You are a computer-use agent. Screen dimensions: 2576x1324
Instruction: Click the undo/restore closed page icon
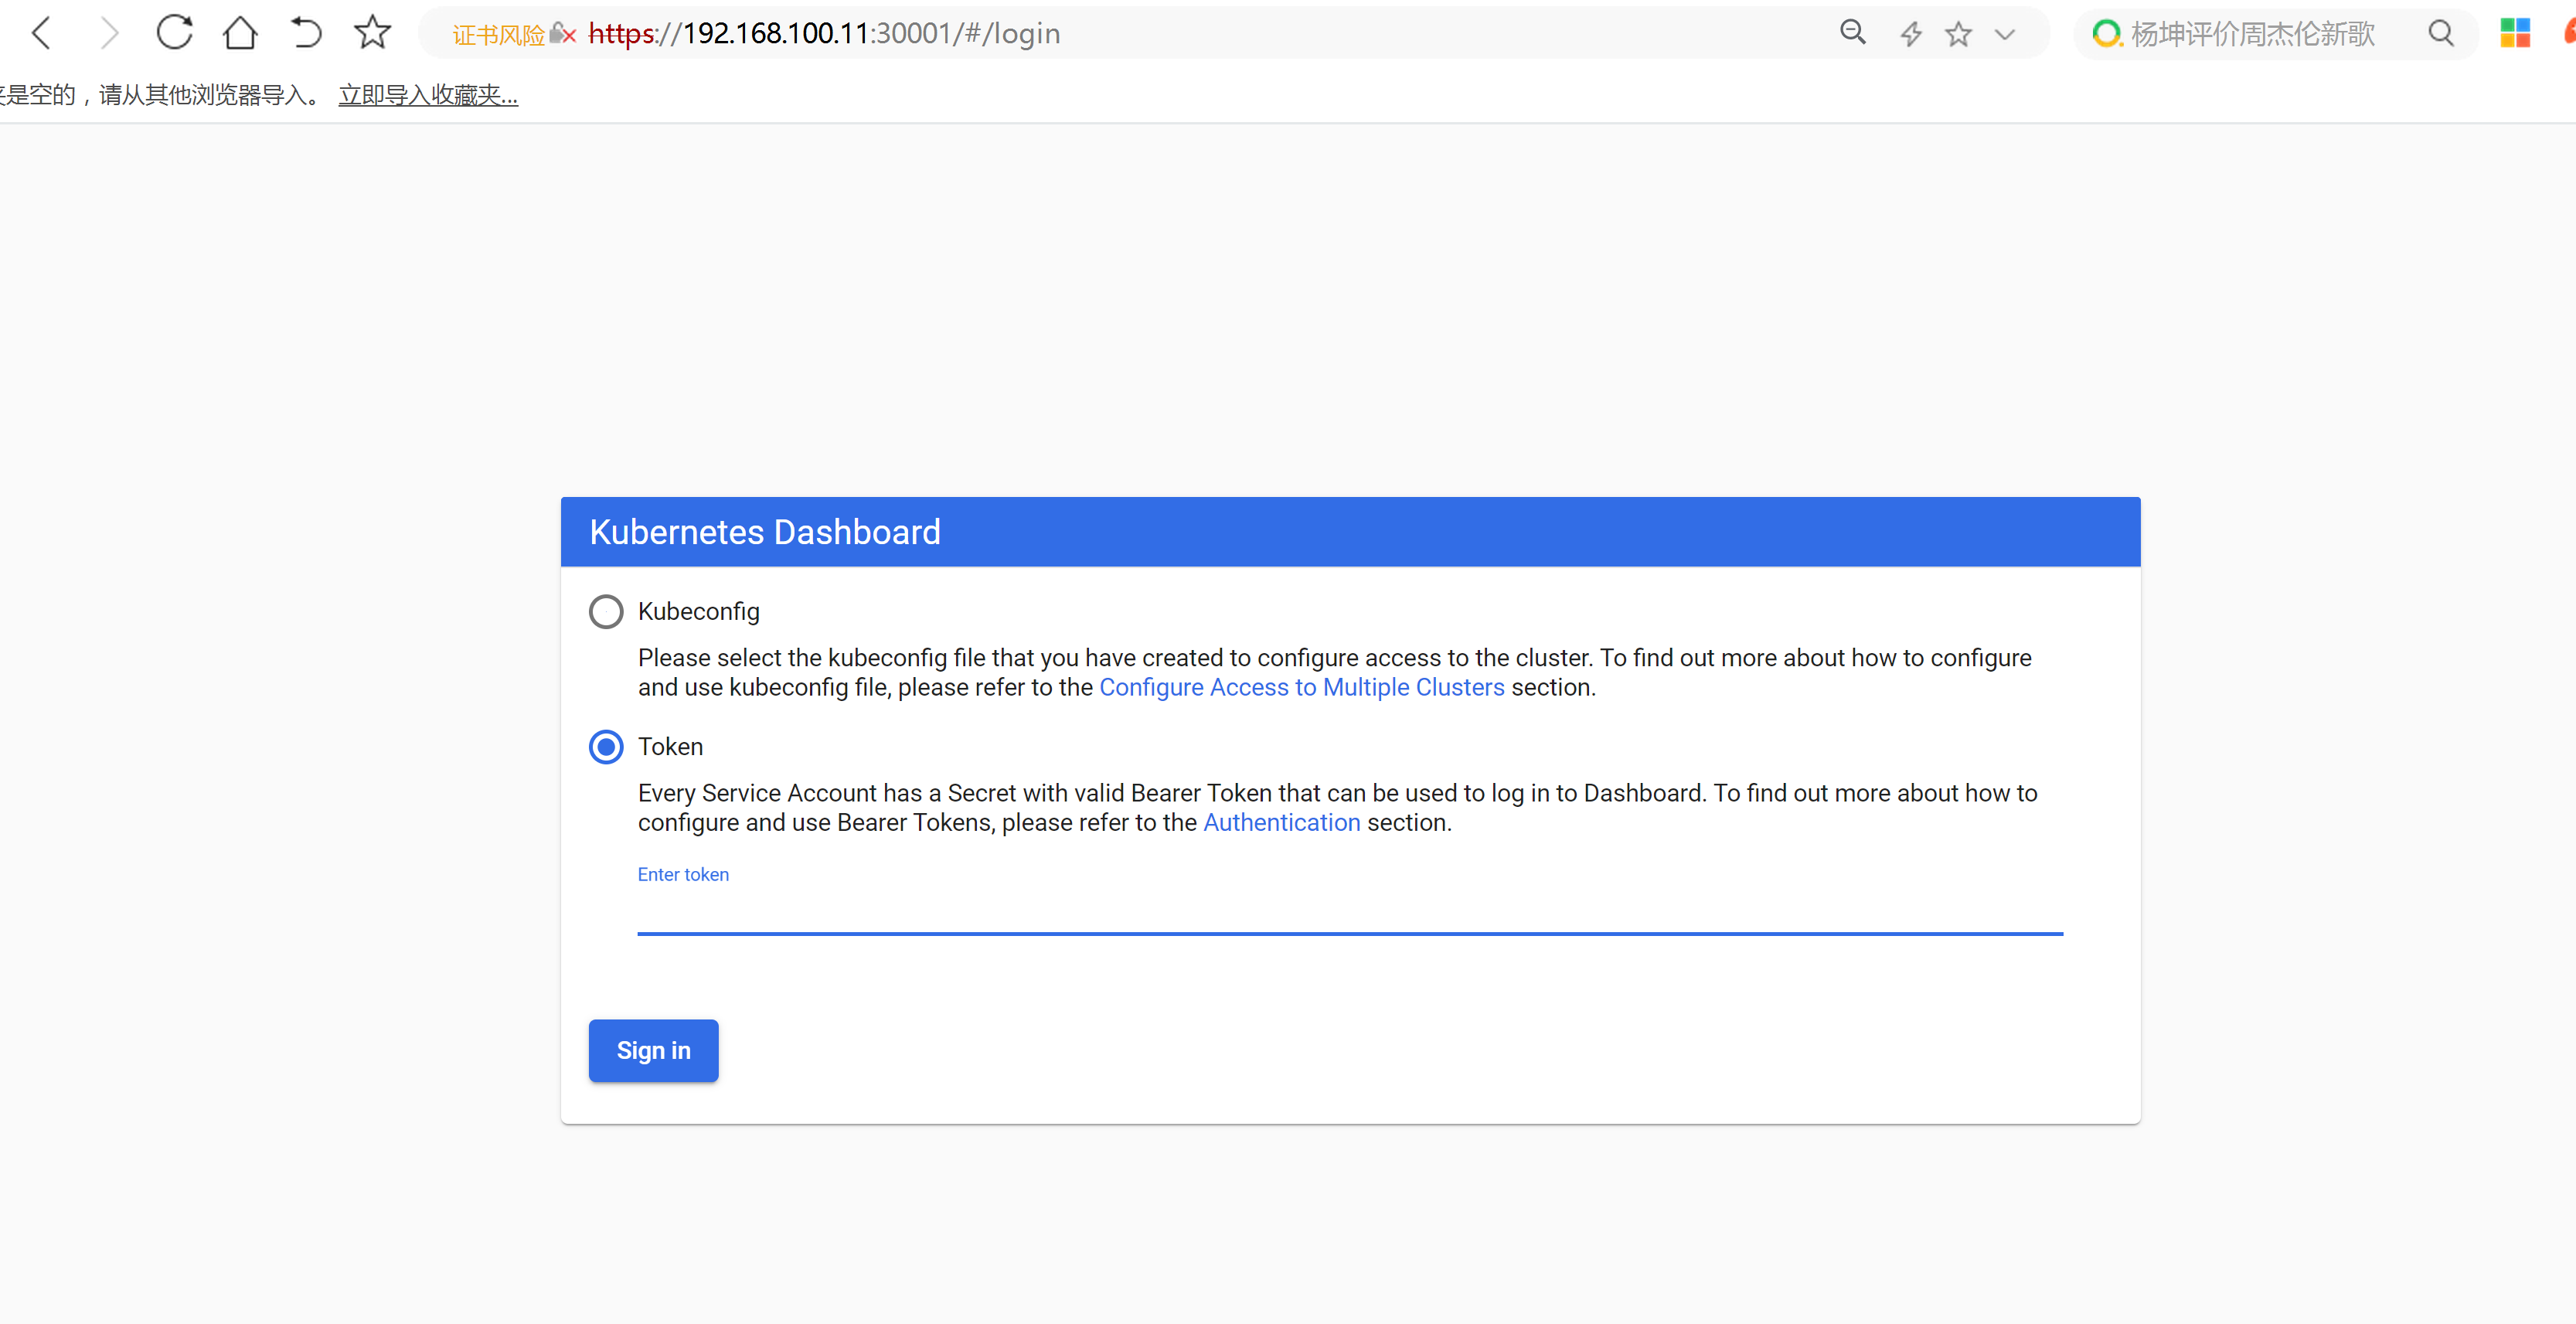306,33
